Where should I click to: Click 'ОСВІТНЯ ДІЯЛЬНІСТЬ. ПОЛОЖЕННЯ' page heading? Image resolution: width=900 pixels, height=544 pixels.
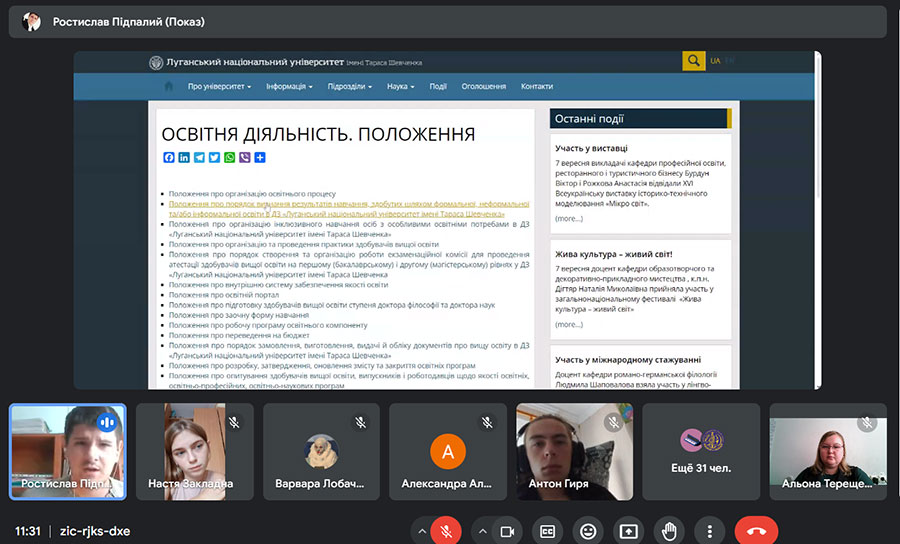pos(318,134)
